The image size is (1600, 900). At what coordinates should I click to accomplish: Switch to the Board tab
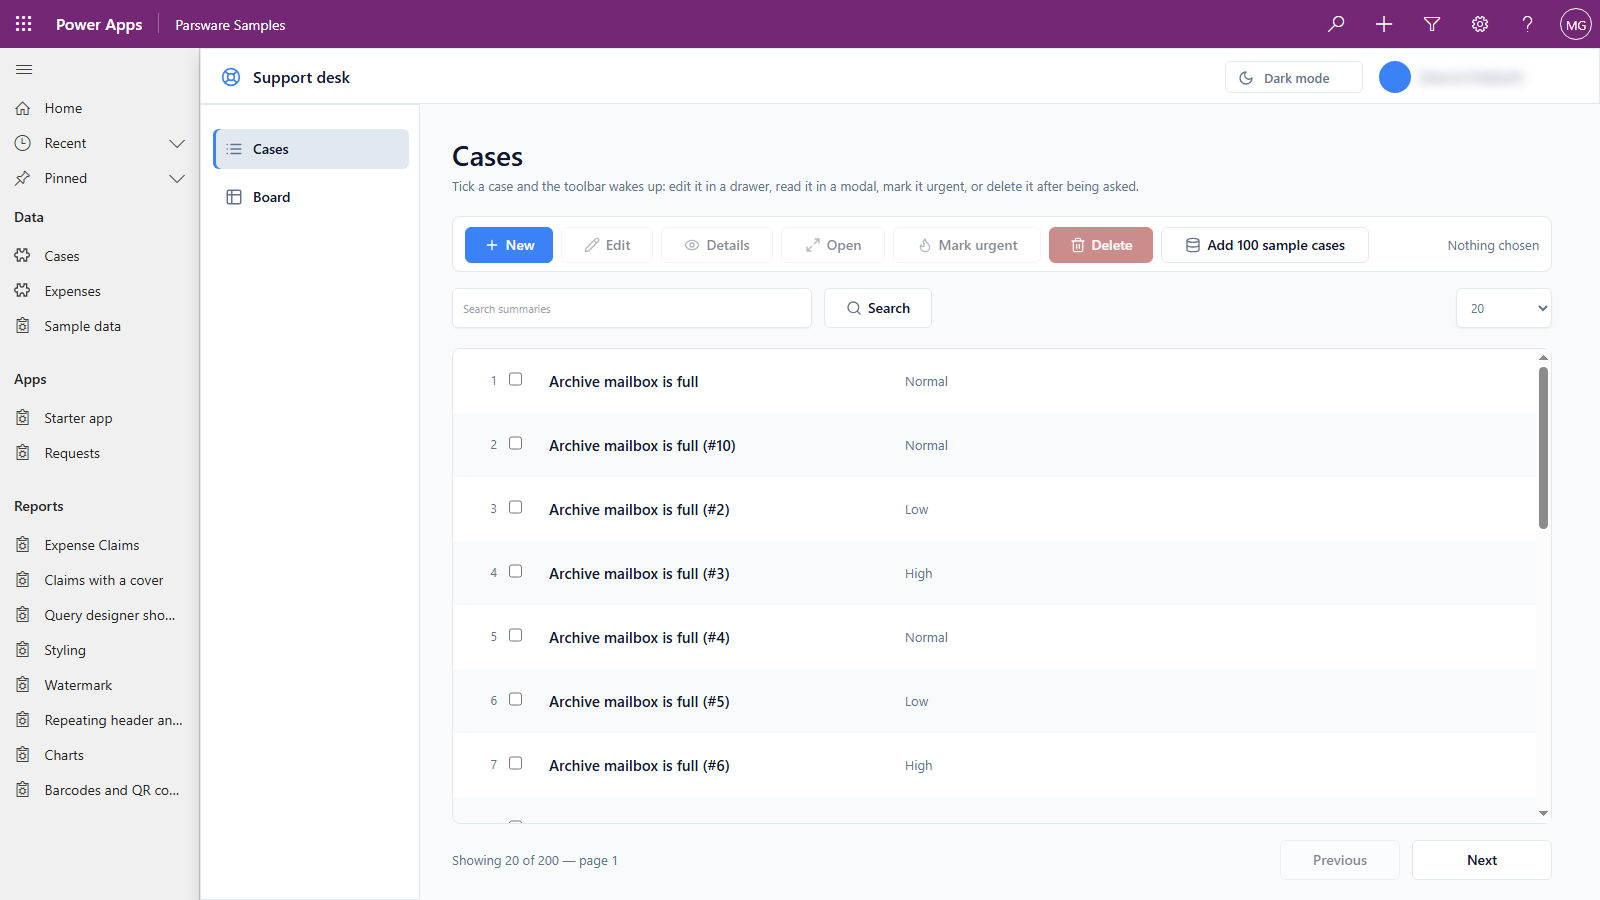311,197
